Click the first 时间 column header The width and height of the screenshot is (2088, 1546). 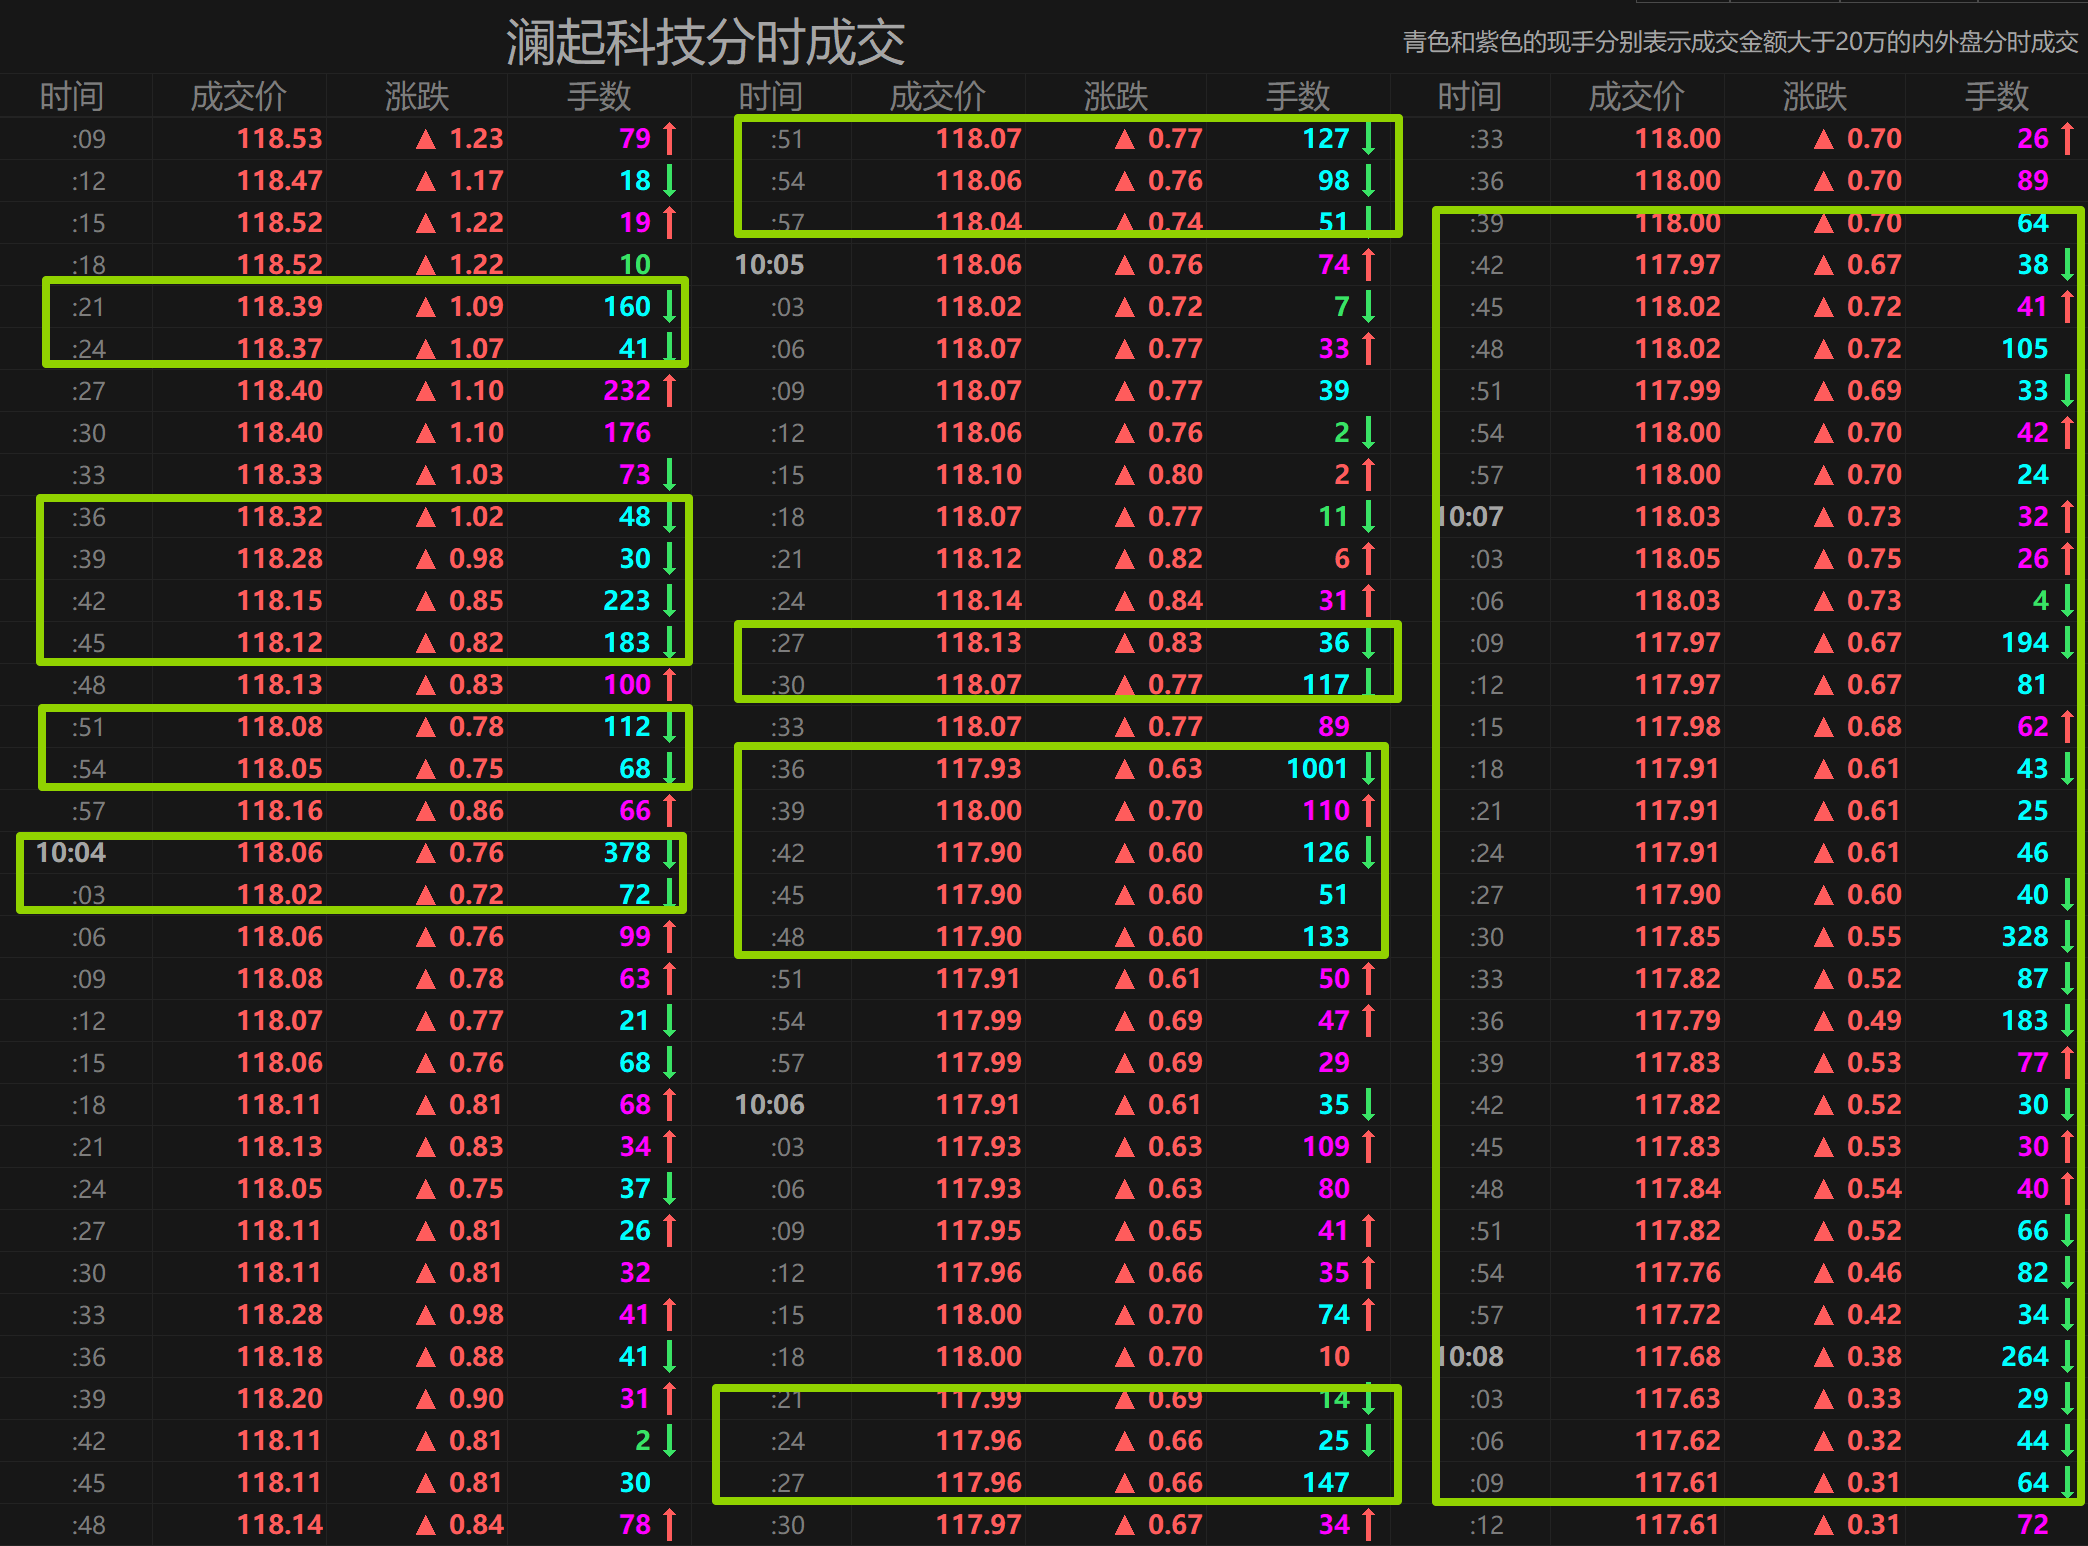71,96
